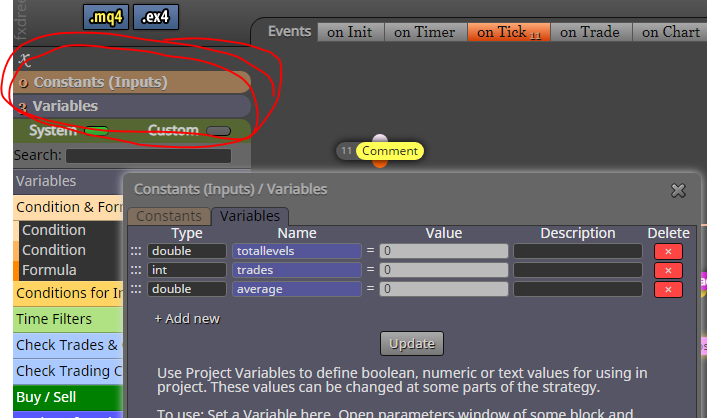This screenshot has width=707, height=418.
Task: Open the on Init event tab
Action: [350, 32]
